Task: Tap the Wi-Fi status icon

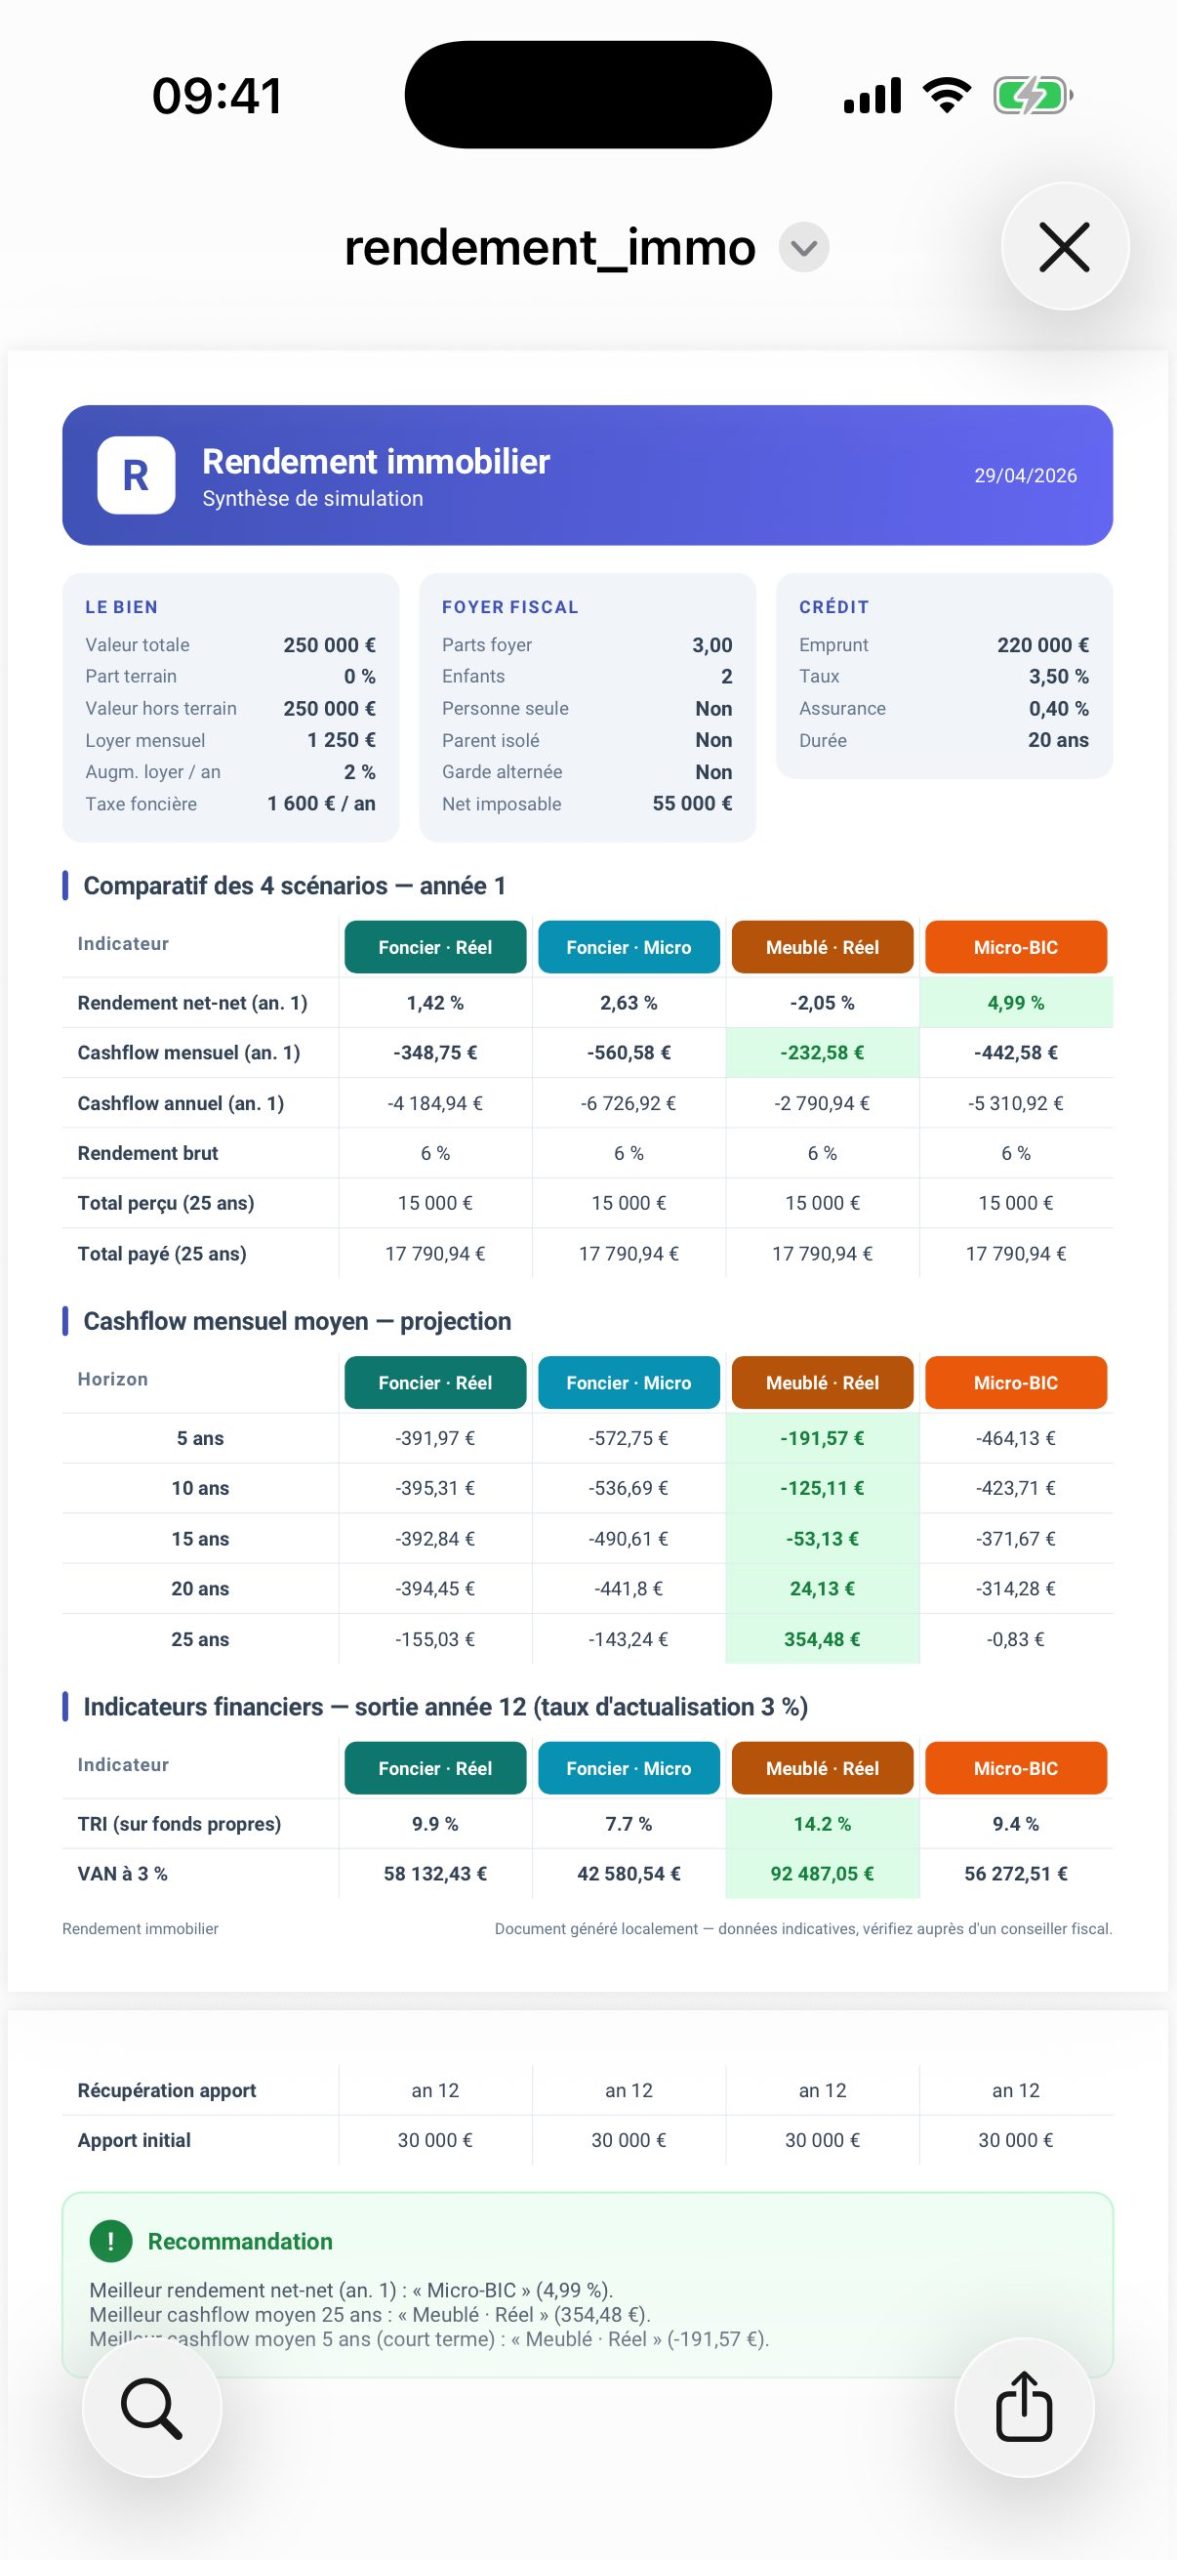Action: pos(946,95)
